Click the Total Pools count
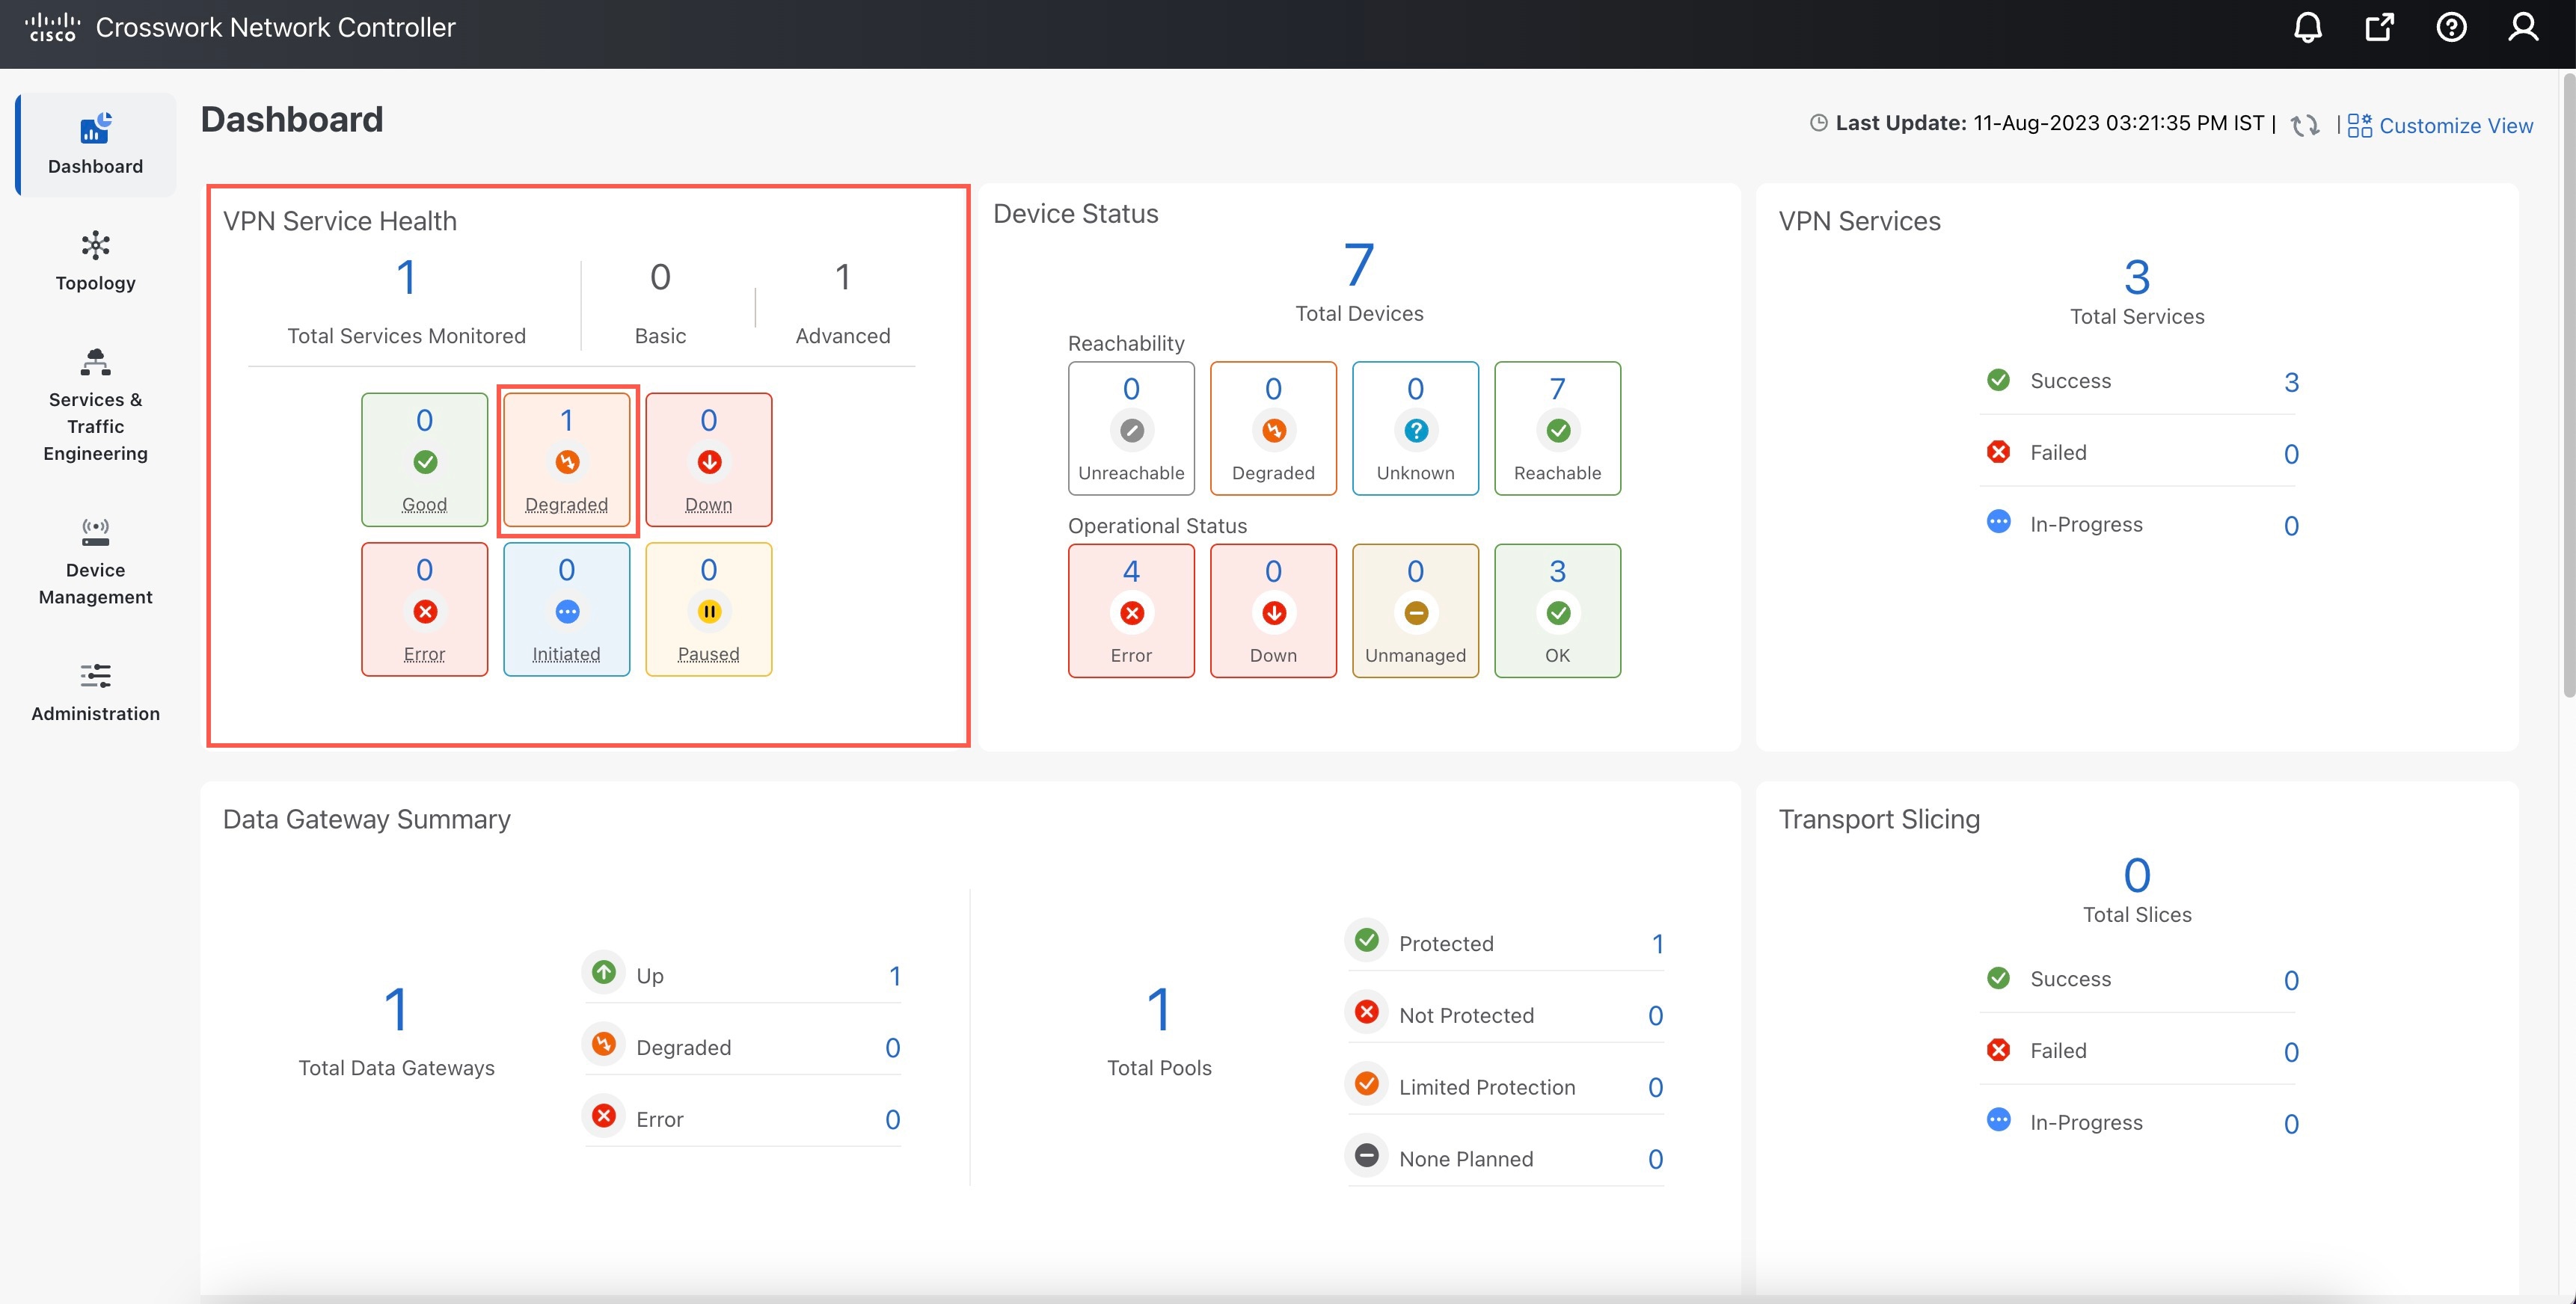 point(1159,1009)
